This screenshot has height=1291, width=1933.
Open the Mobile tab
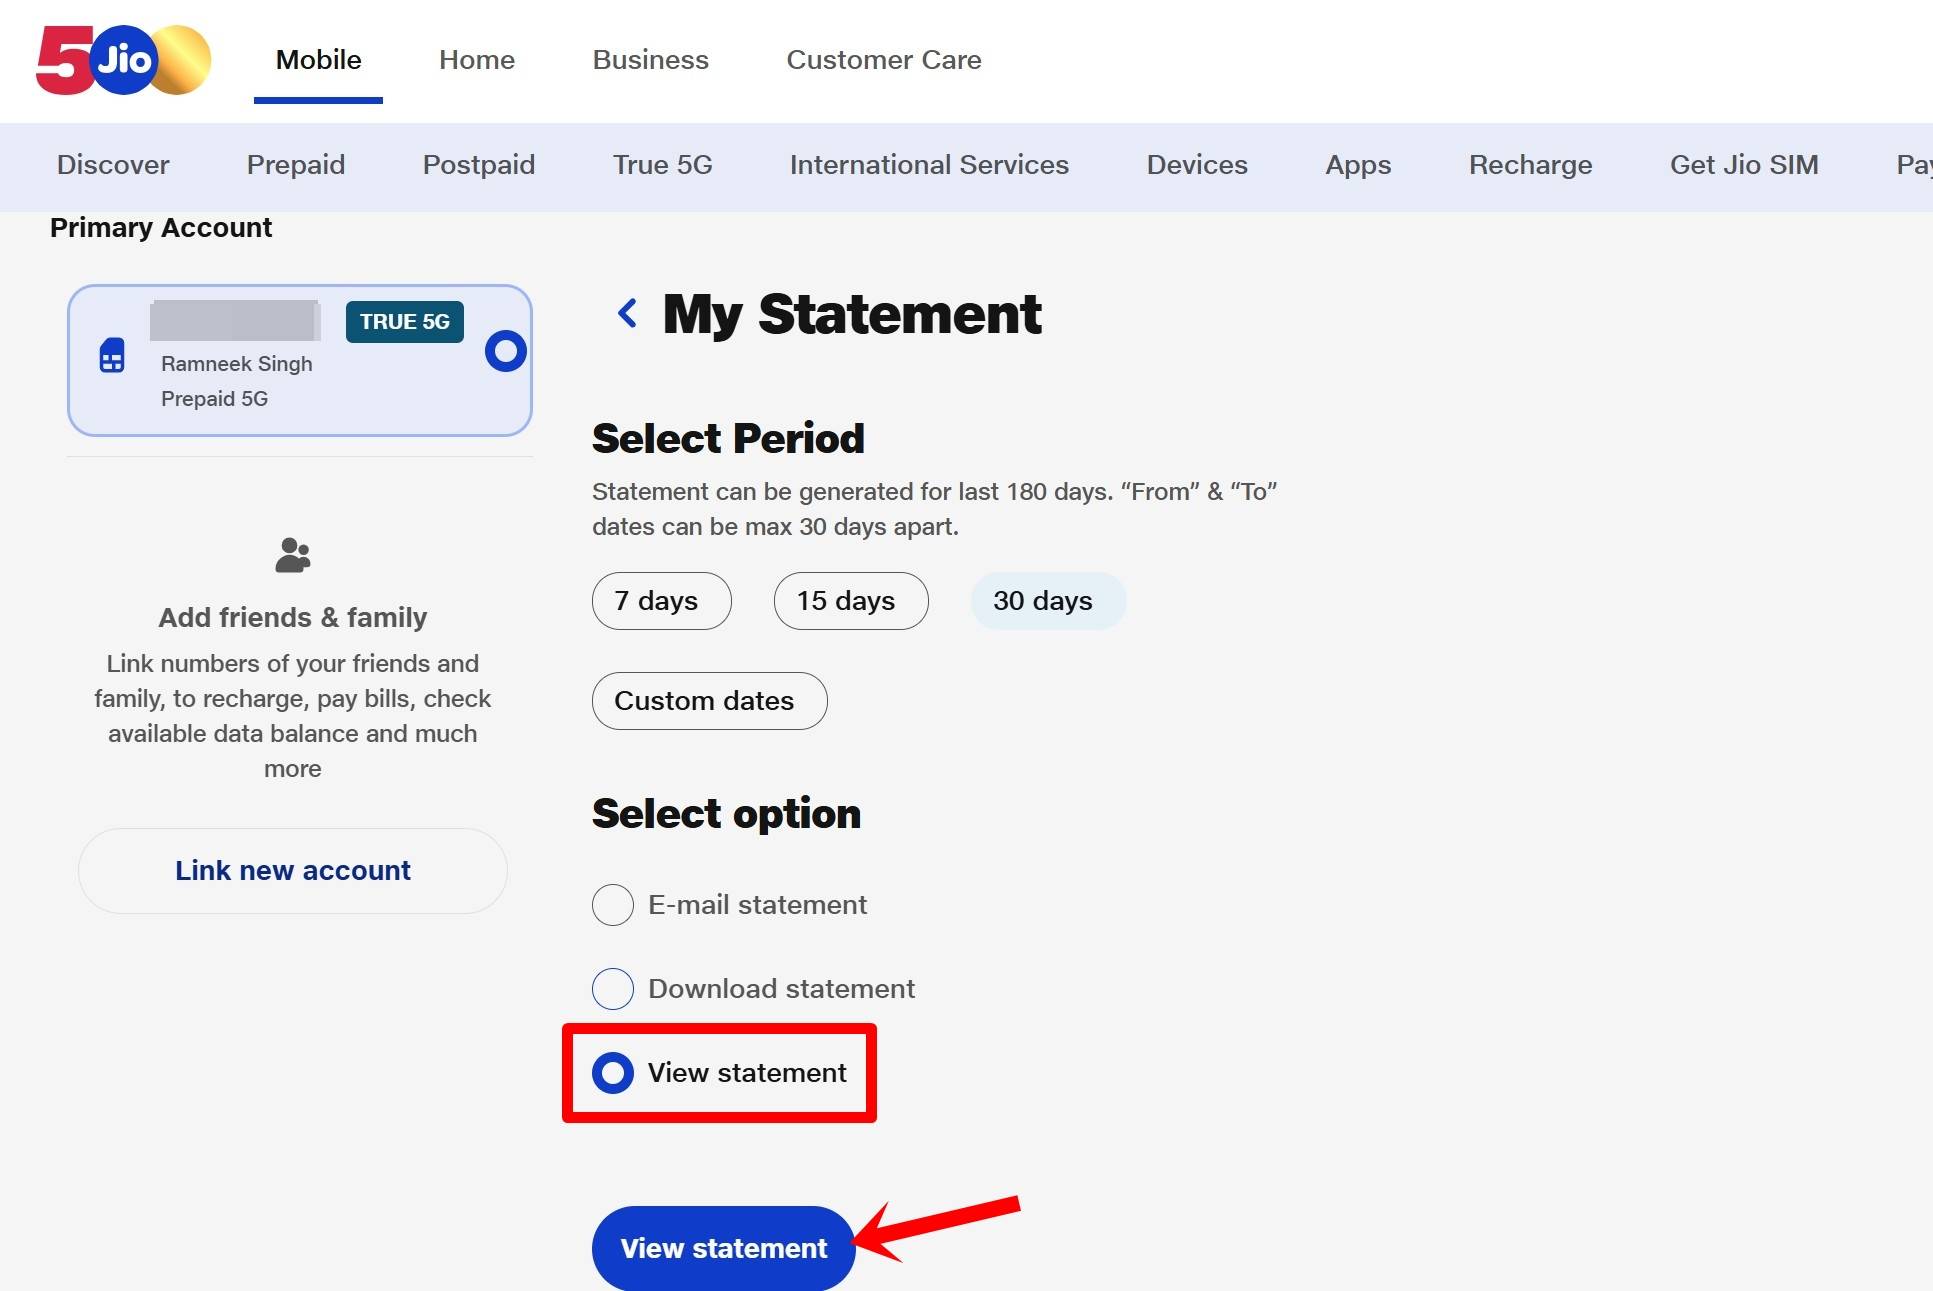click(x=318, y=60)
